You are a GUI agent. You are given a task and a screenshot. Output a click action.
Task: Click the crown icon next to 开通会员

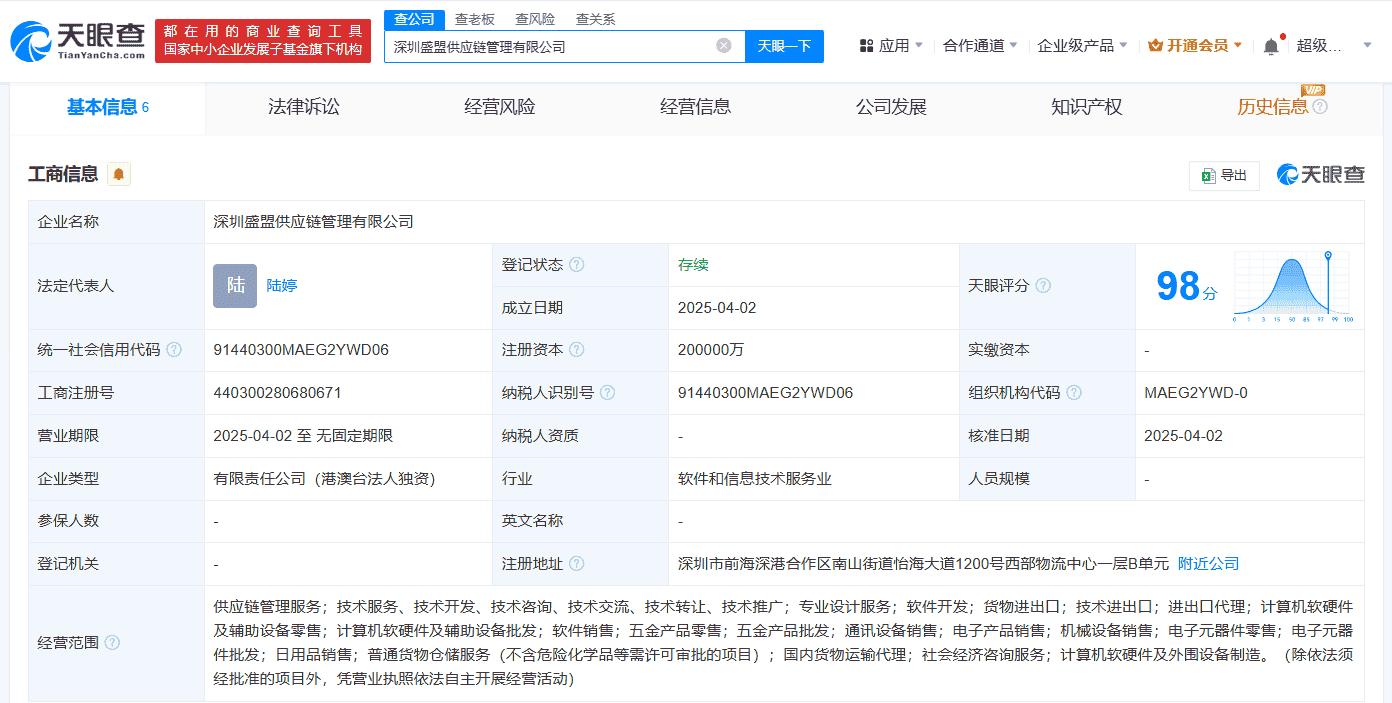click(1157, 45)
